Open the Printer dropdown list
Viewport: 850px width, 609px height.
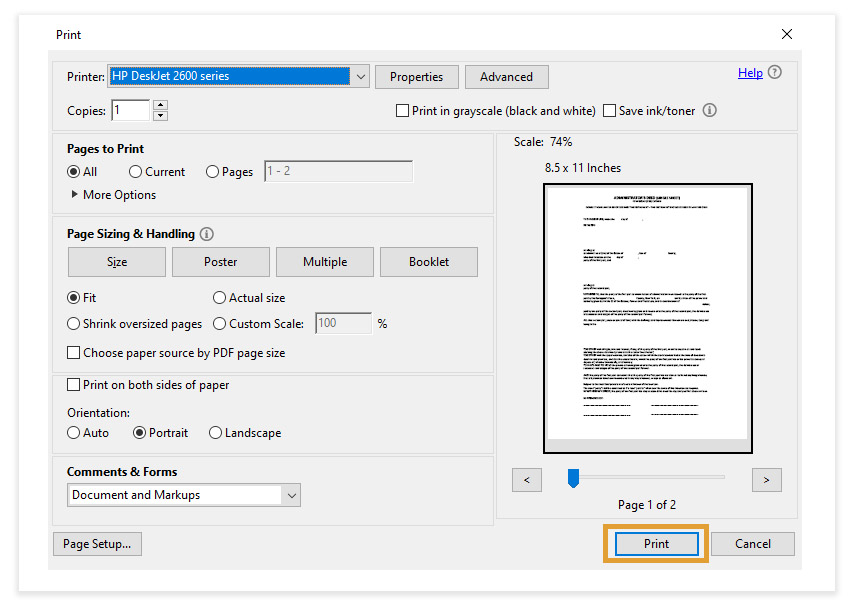point(360,76)
